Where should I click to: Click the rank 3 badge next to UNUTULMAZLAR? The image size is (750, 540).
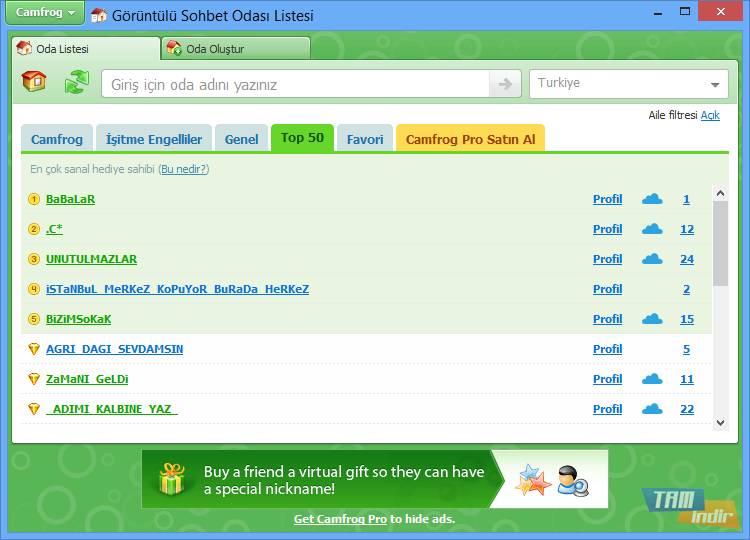[34, 259]
